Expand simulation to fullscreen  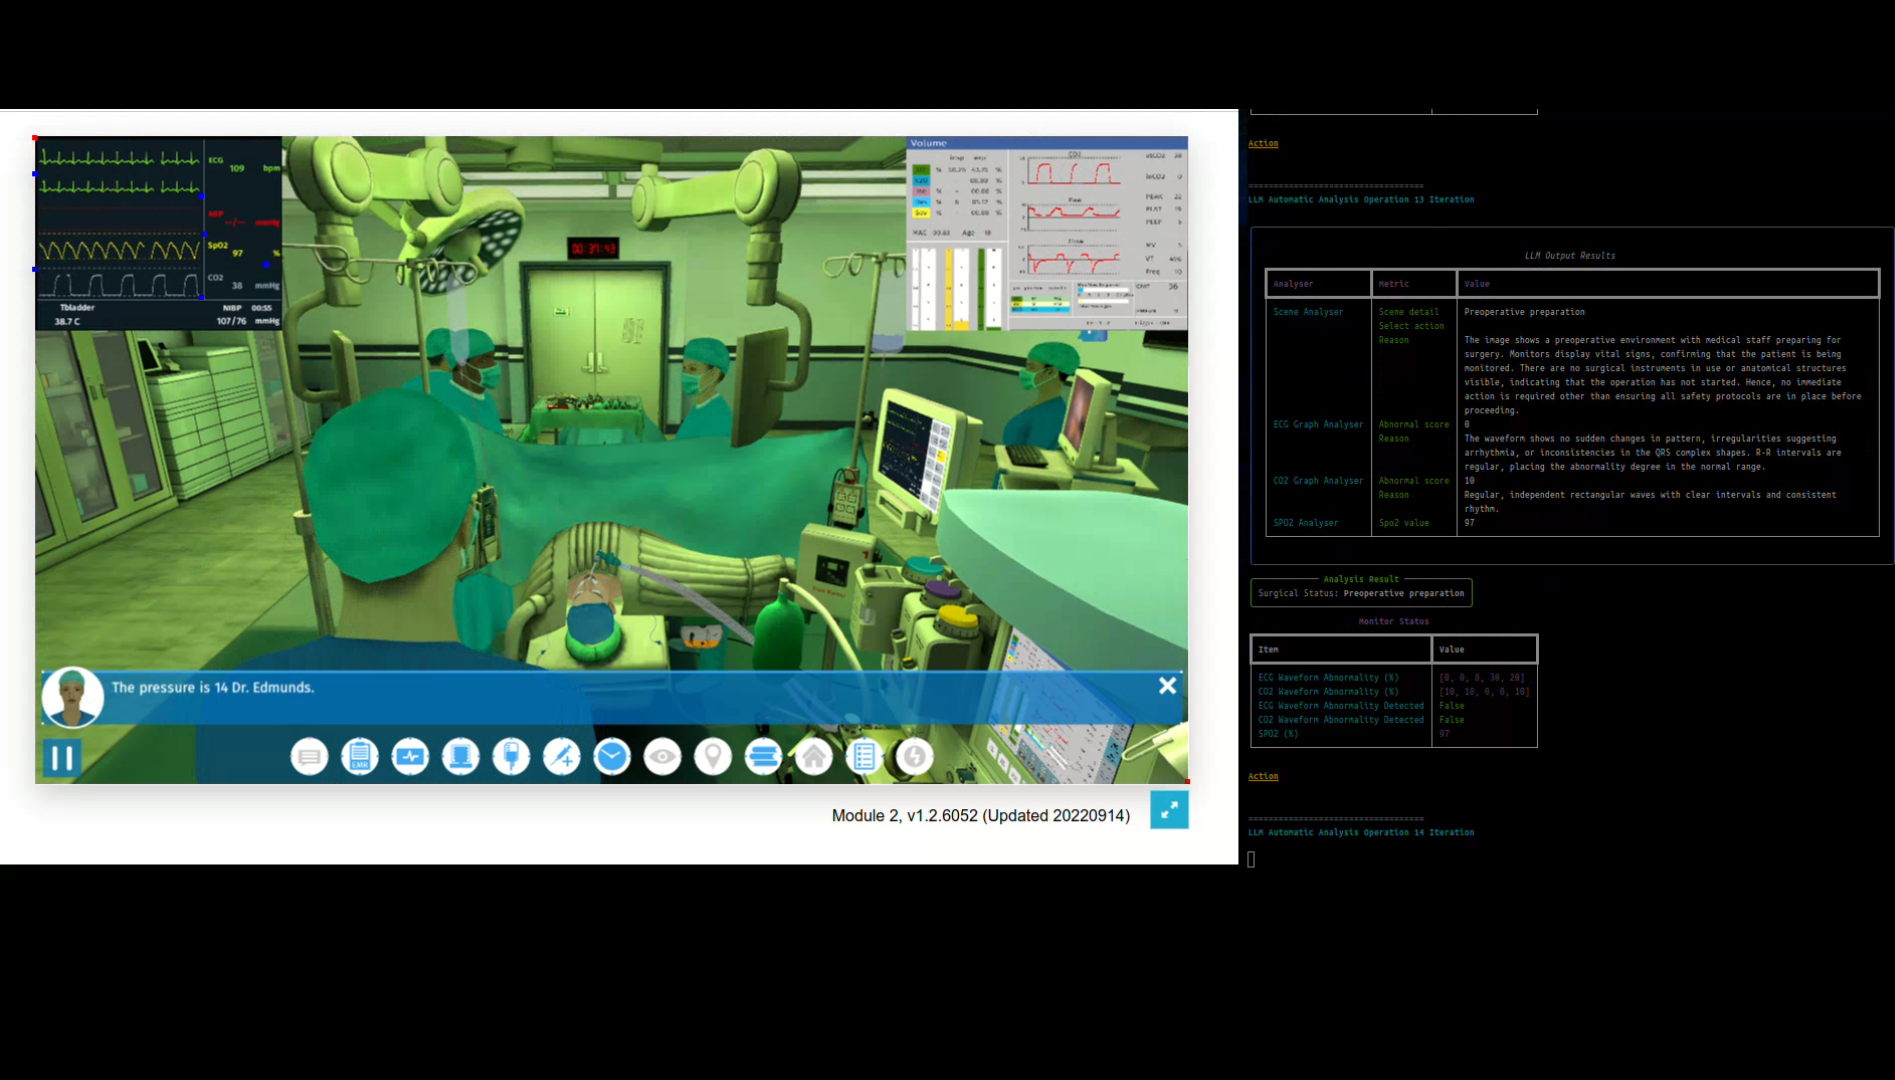[1168, 810]
